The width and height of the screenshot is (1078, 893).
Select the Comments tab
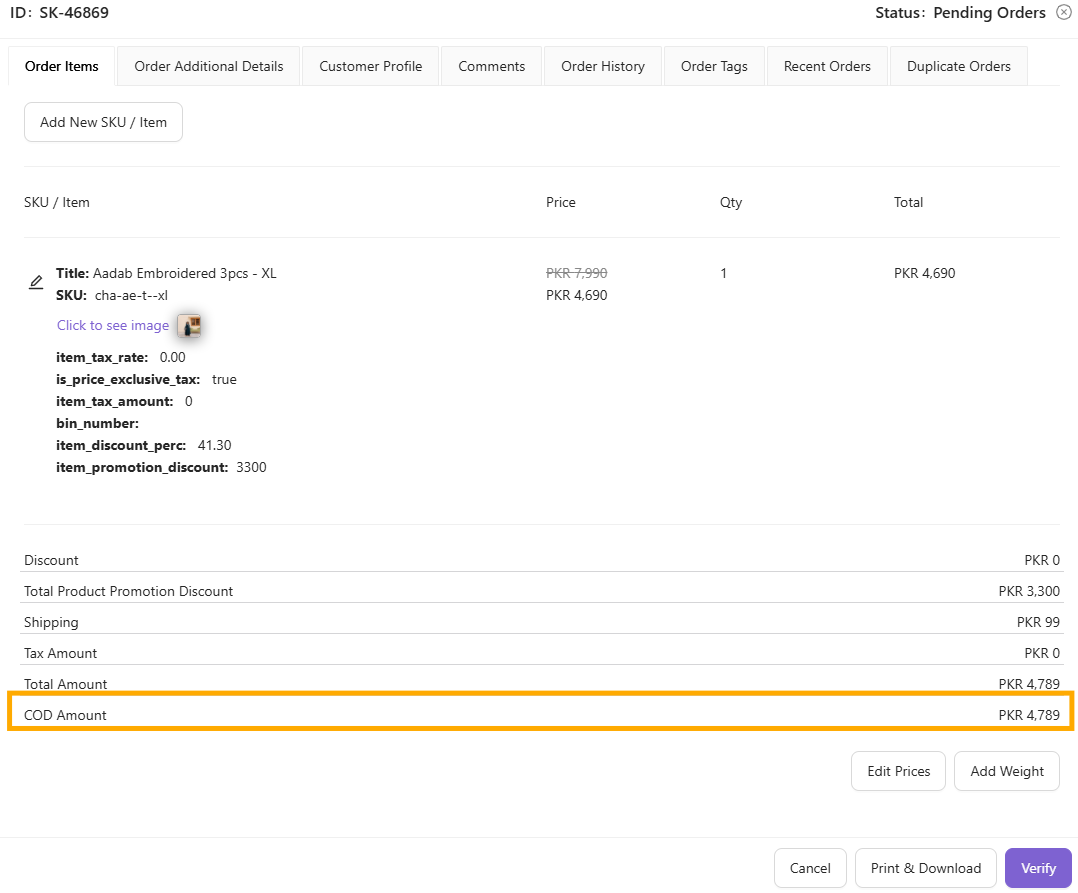click(x=492, y=67)
